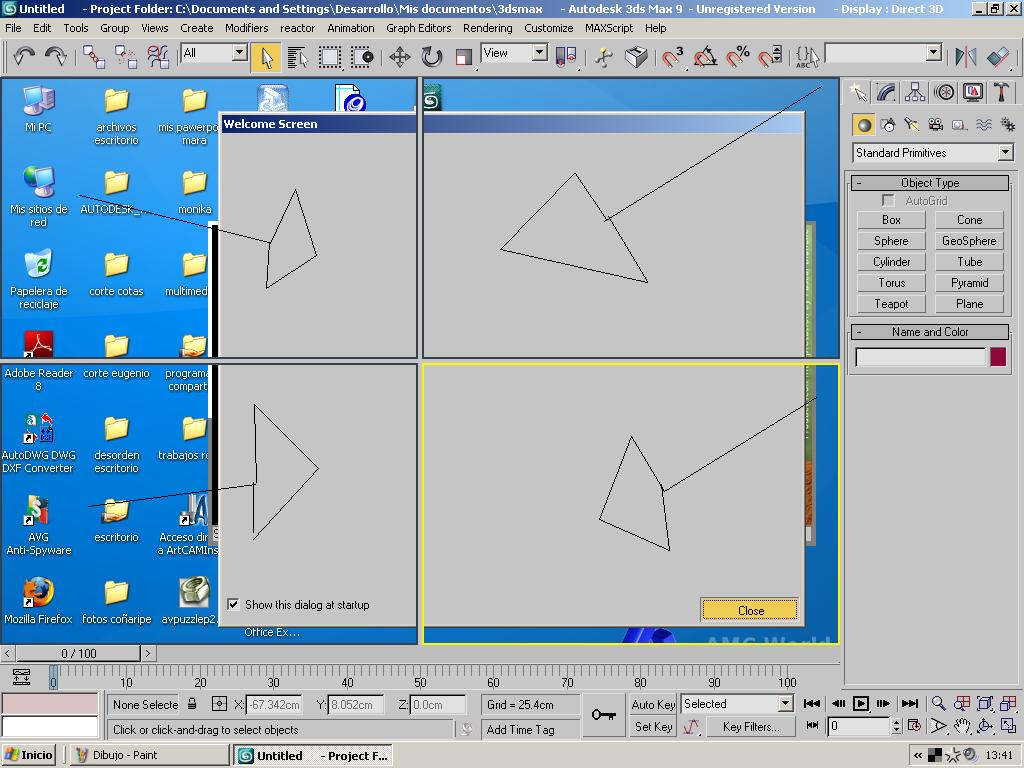Open the Modifiers menu
Image resolution: width=1024 pixels, height=768 pixels.
tap(246, 28)
